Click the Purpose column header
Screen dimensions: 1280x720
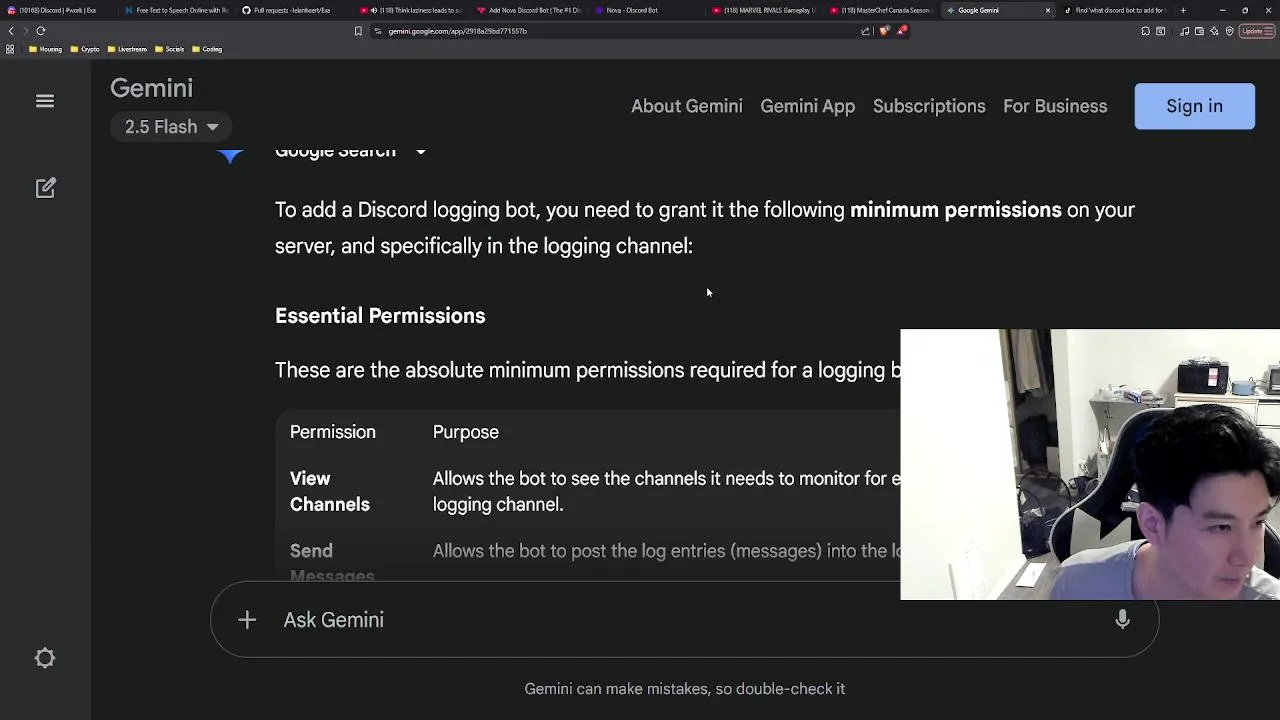point(466,432)
